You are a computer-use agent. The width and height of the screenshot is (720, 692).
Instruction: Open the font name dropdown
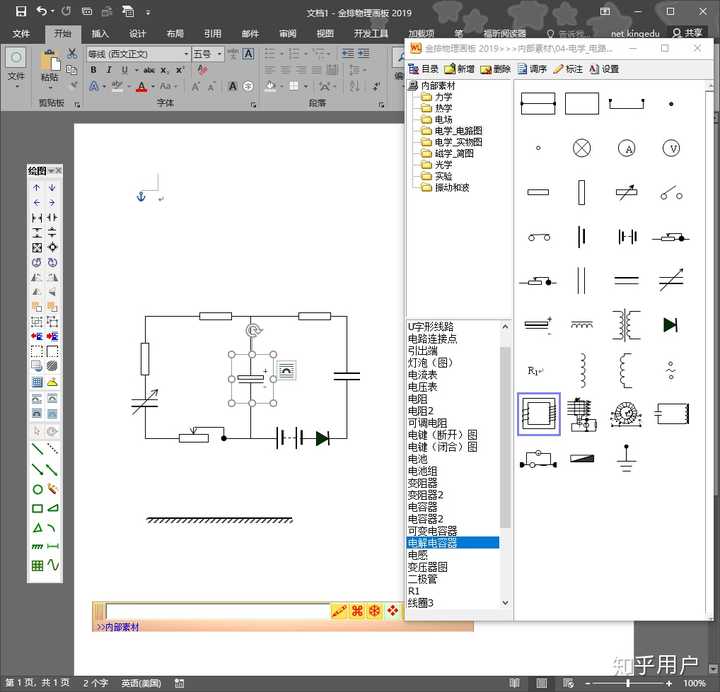[186, 54]
